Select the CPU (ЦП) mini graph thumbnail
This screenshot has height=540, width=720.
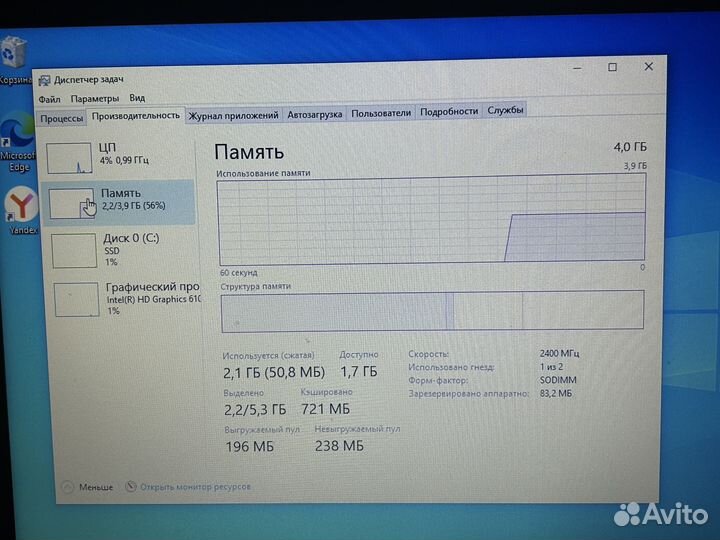pyautogui.click(x=69, y=158)
